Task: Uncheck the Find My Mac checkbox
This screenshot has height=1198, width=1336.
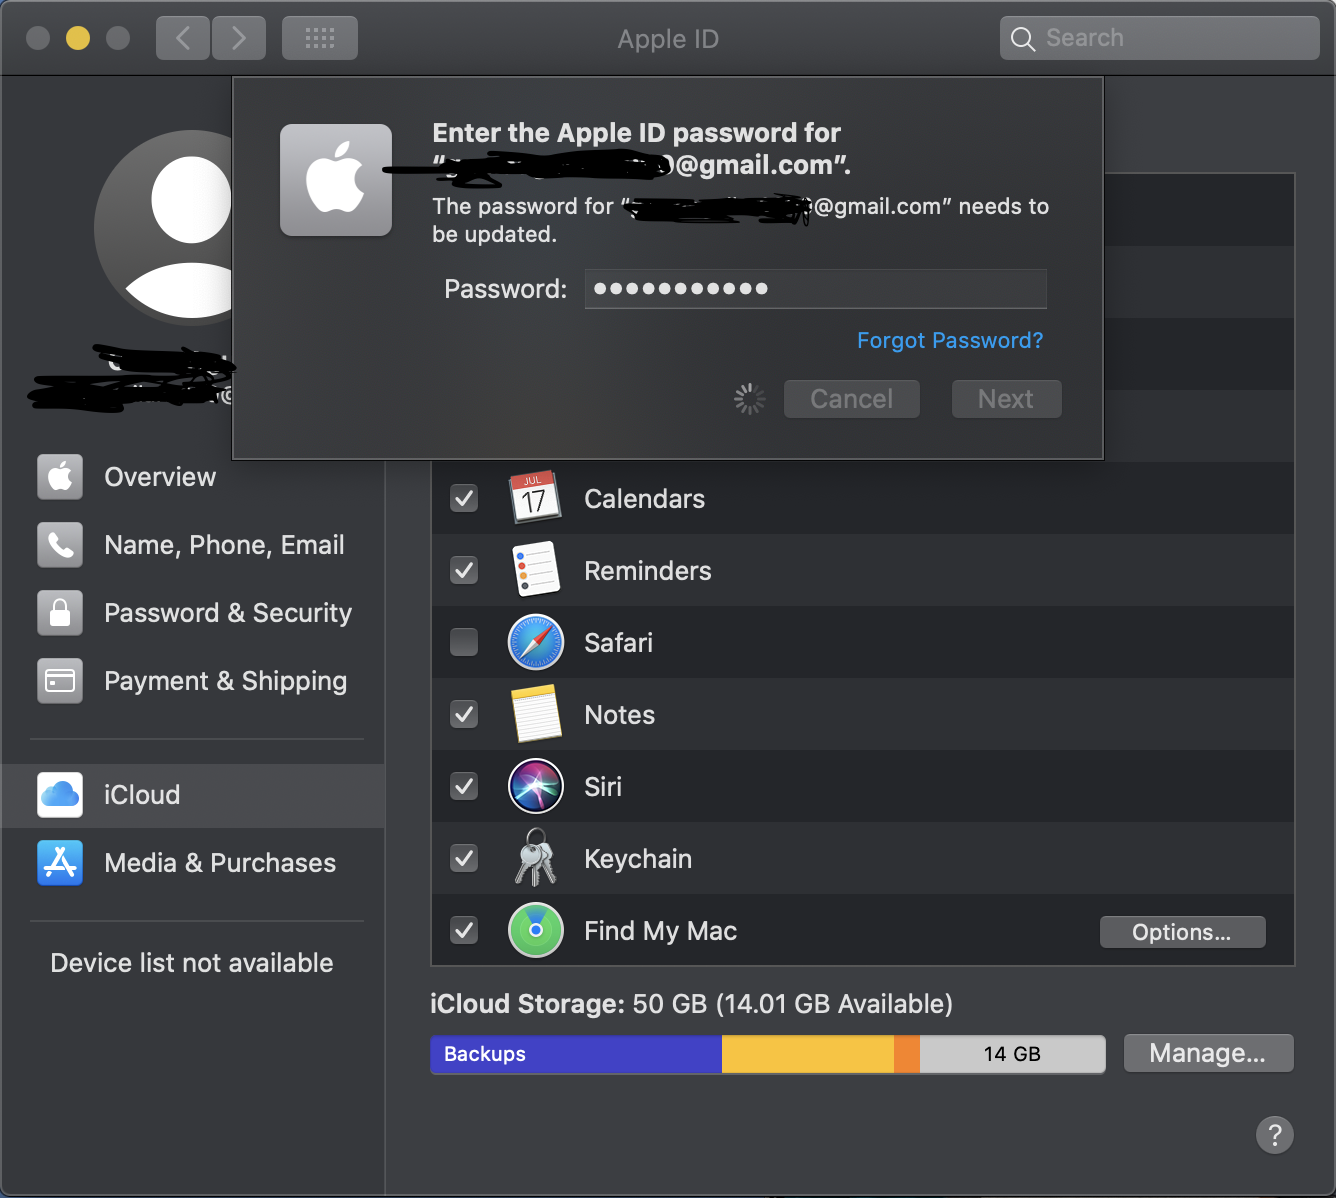Action: (x=464, y=930)
